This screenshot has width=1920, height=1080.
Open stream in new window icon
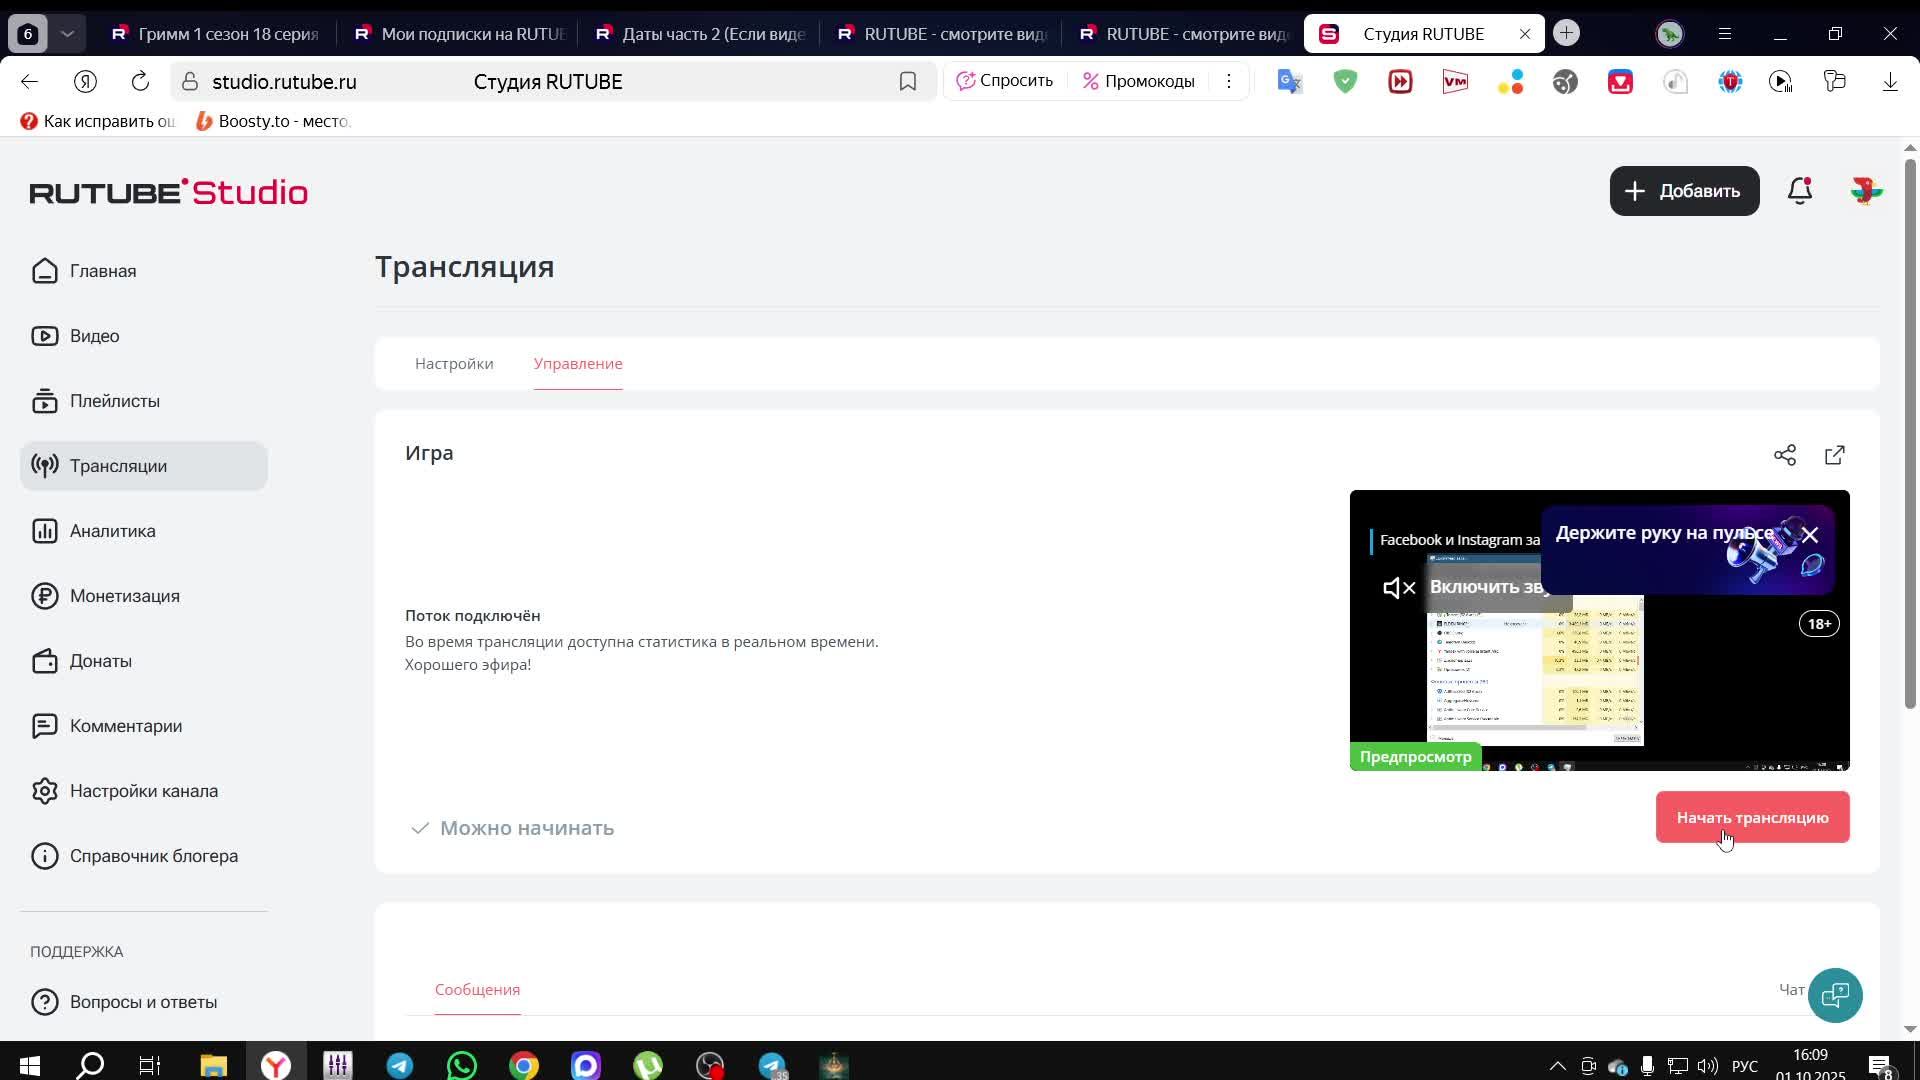point(1835,456)
